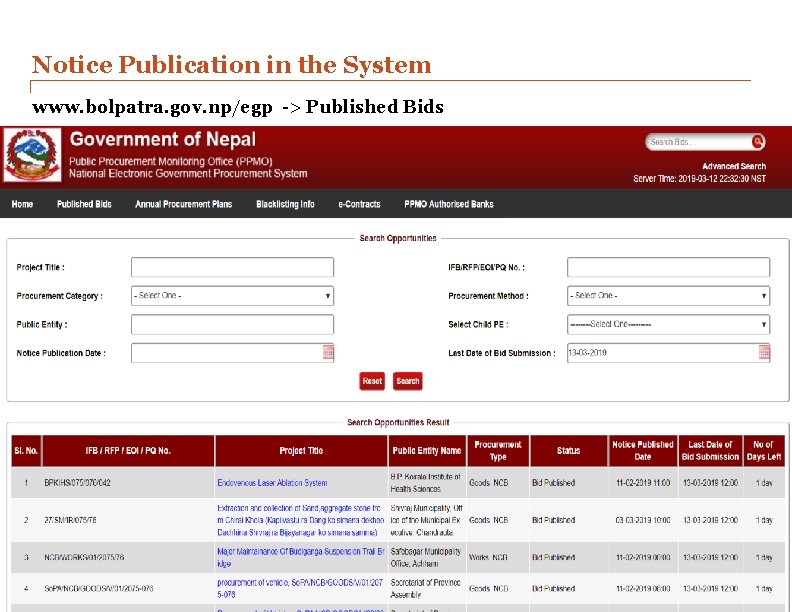This screenshot has height=612, width=792.
Task: Open Extraction and collection of Sand project link
Action: (301, 520)
